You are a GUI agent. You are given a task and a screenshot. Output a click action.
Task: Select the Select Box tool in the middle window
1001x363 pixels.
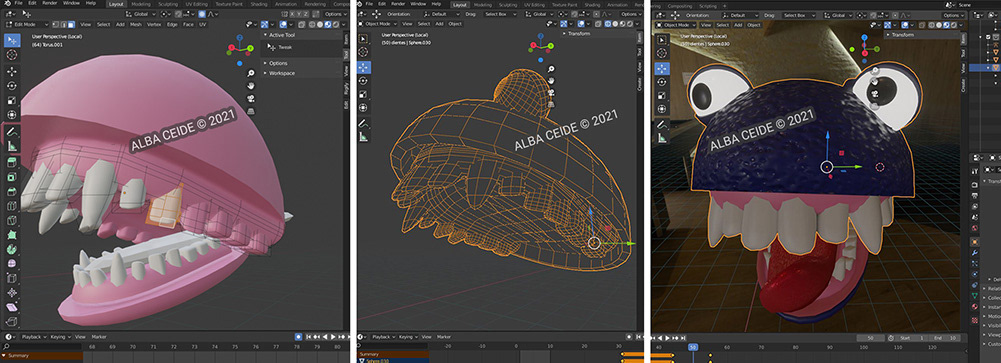(x=363, y=39)
